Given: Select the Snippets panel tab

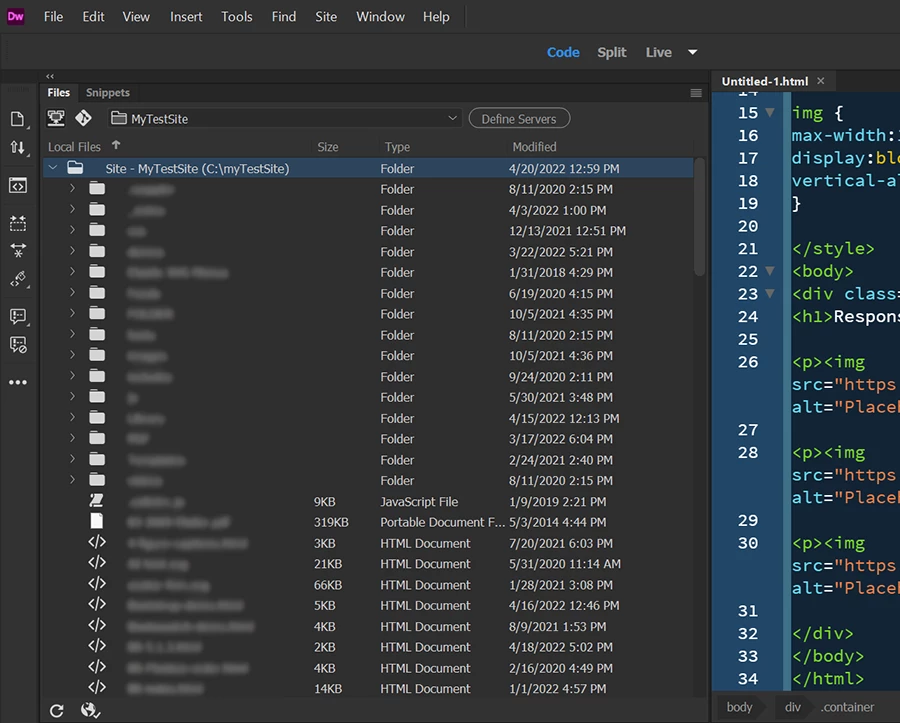Looking at the screenshot, I should point(108,92).
